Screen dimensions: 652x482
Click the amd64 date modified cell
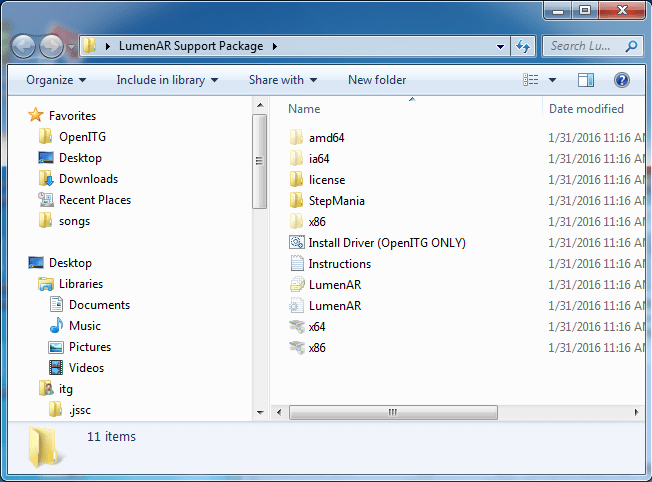tap(596, 137)
